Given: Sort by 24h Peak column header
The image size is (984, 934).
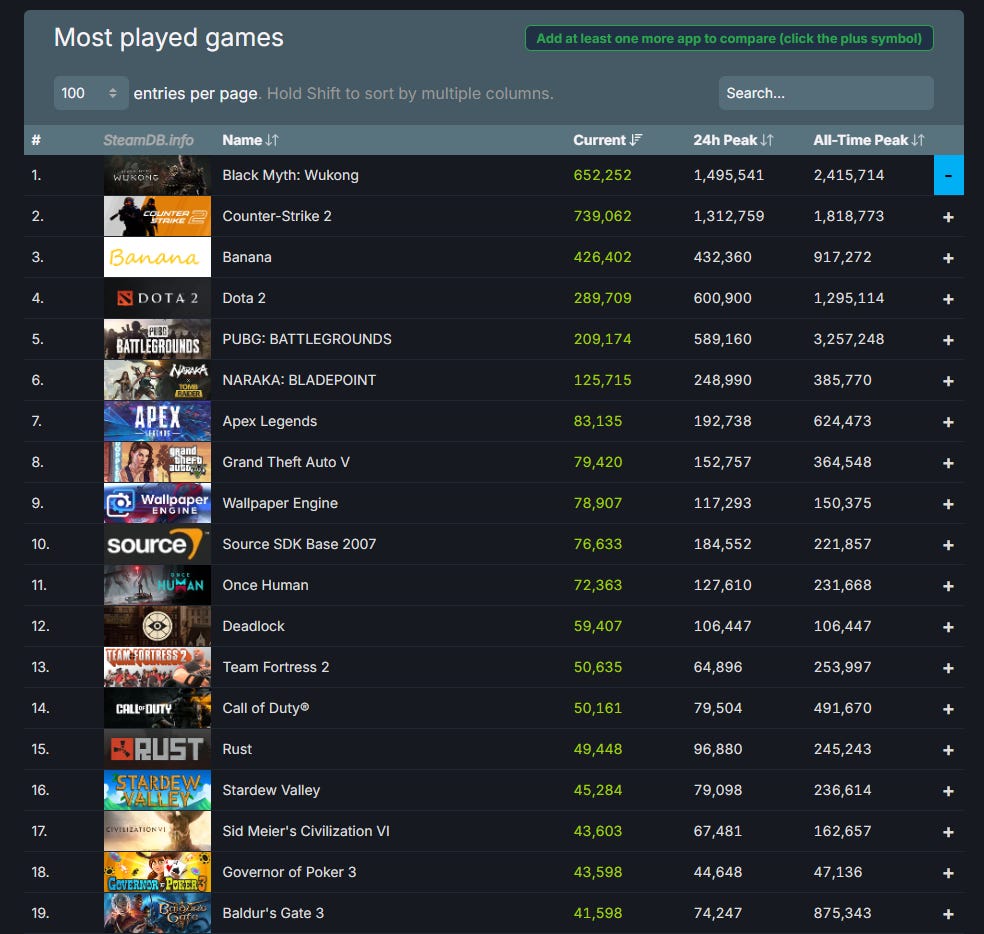Looking at the screenshot, I should (x=733, y=140).
